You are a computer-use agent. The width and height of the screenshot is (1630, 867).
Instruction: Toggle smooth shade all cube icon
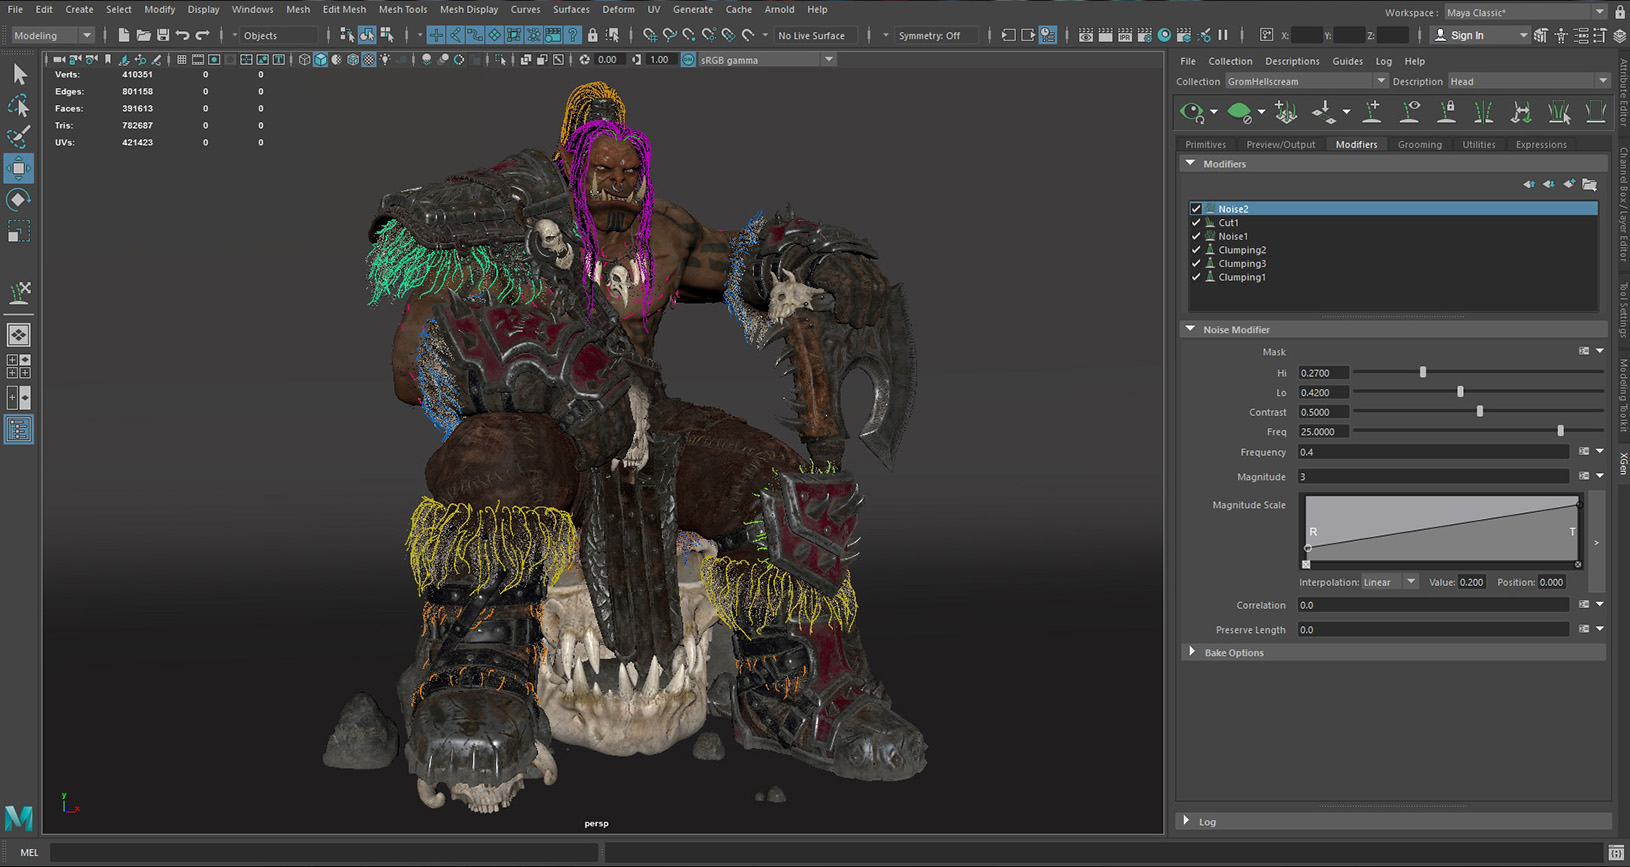pos(321,60)
